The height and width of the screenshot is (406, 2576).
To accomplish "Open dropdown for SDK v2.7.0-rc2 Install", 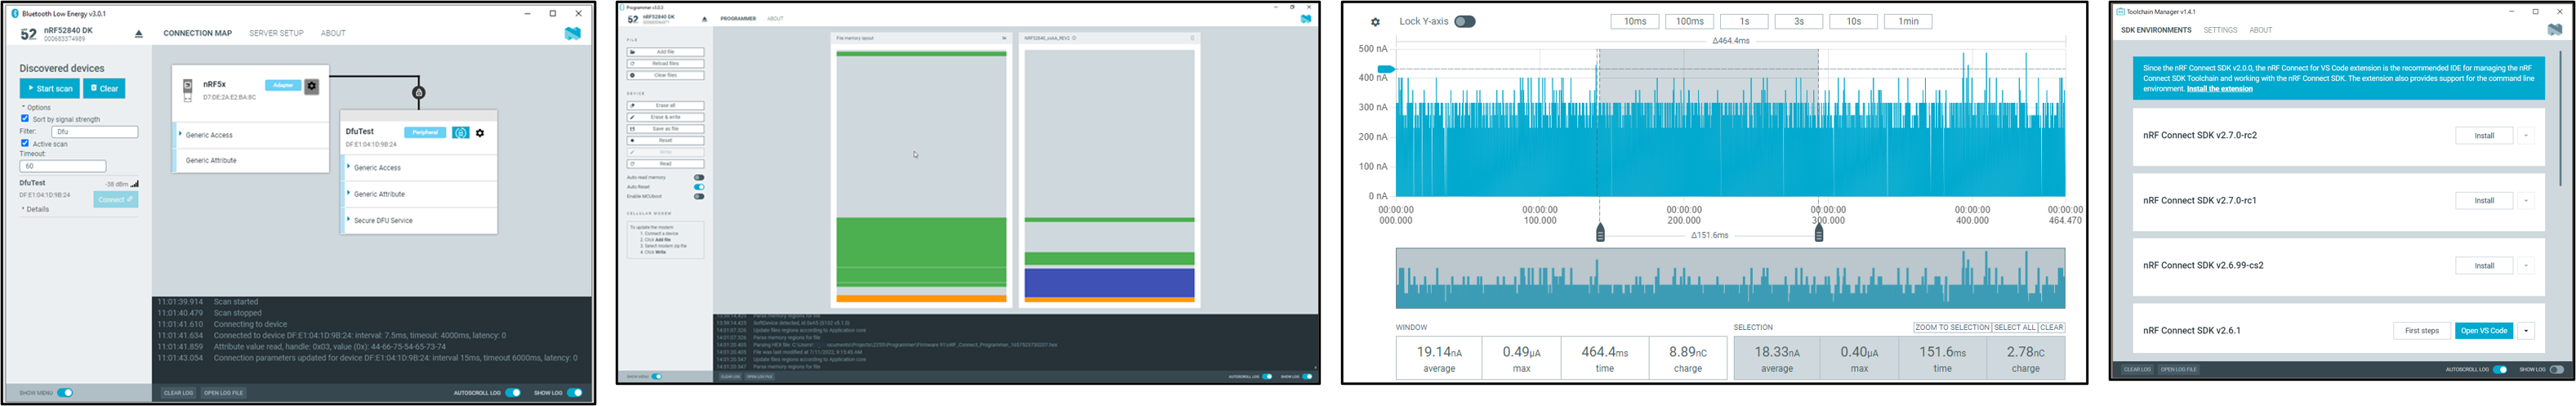I will (2526, 136).
